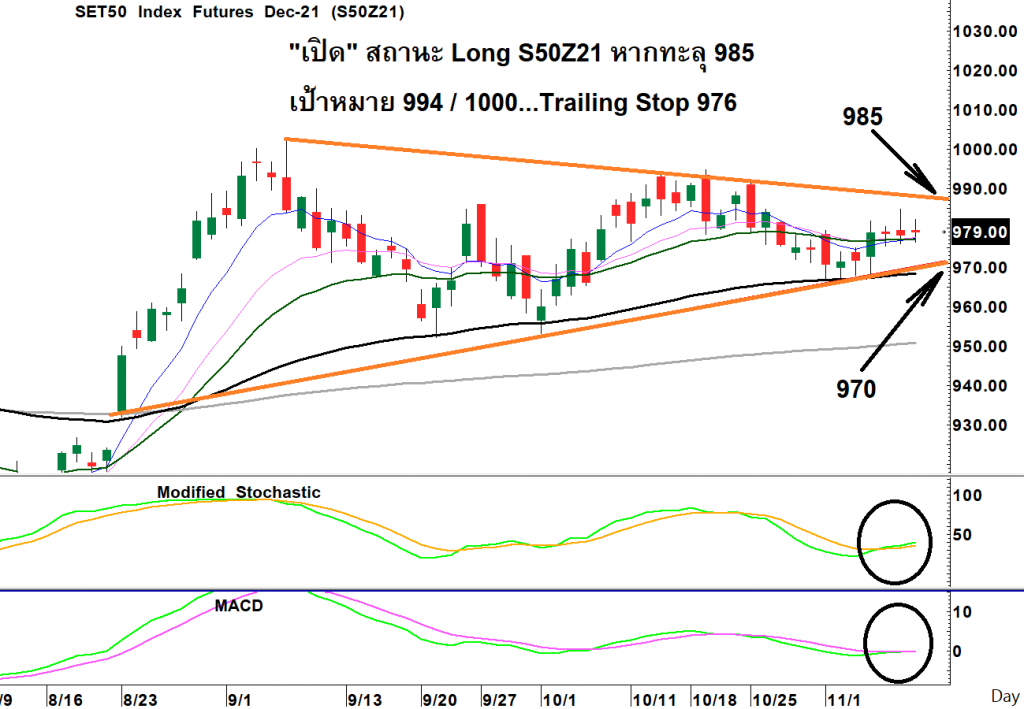Click the 1000.00 price axis label
Image resolution: width=1024 pixels, height=709 pixels.
(985, 150)
